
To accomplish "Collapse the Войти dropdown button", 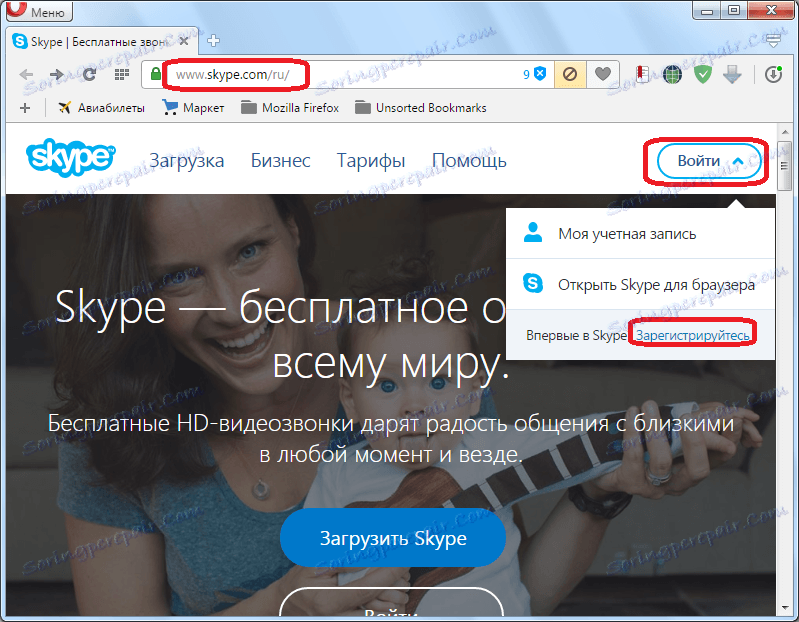I will [x=710, y=161].
